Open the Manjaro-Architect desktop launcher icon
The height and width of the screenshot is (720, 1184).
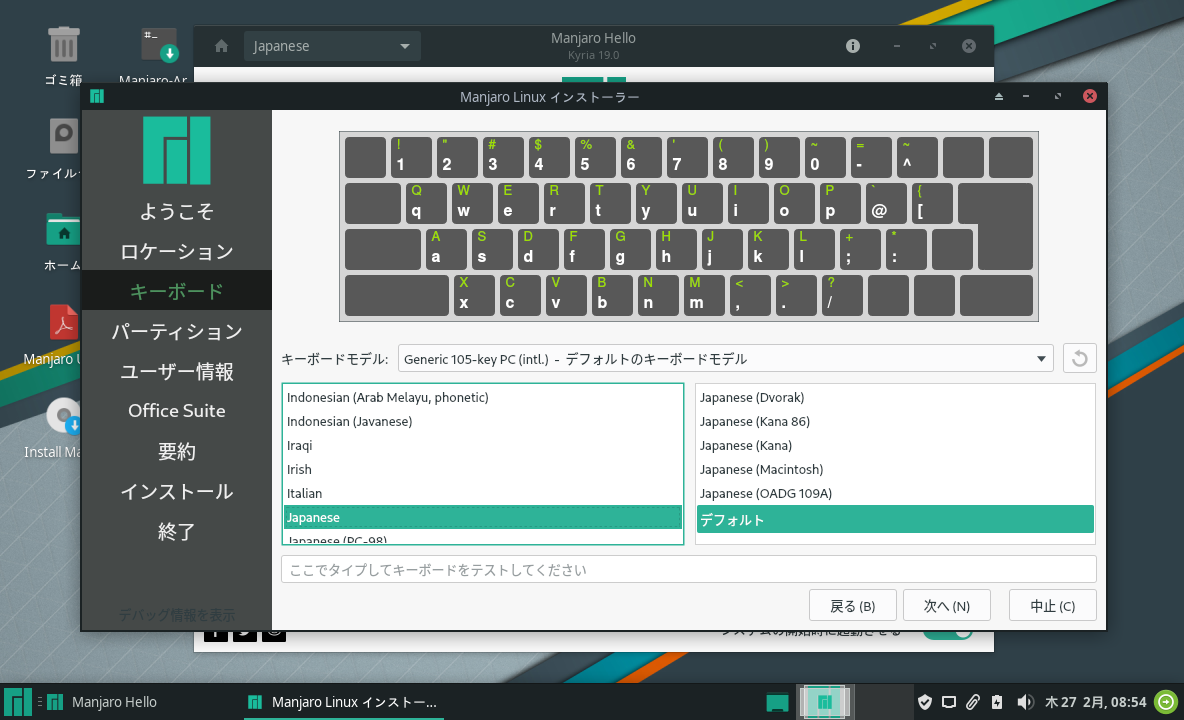click(159, 45)
